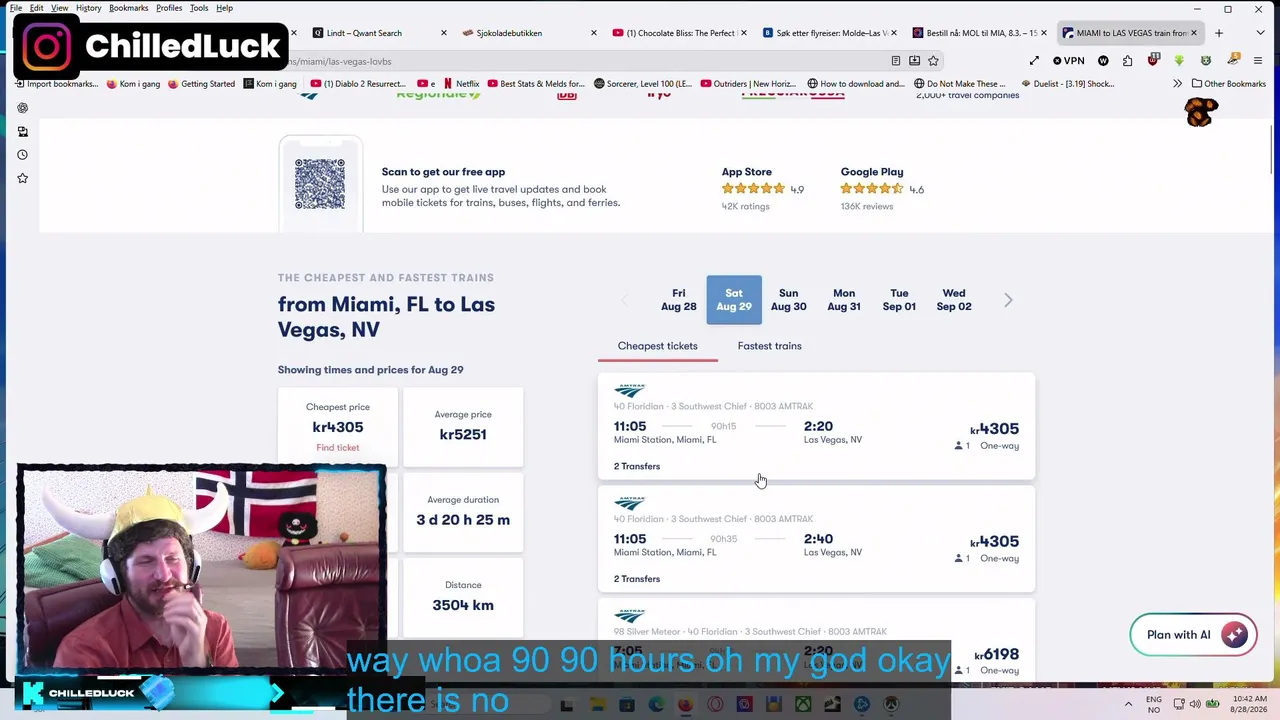Bookmark this page with the star icon

tap(933, 61)
